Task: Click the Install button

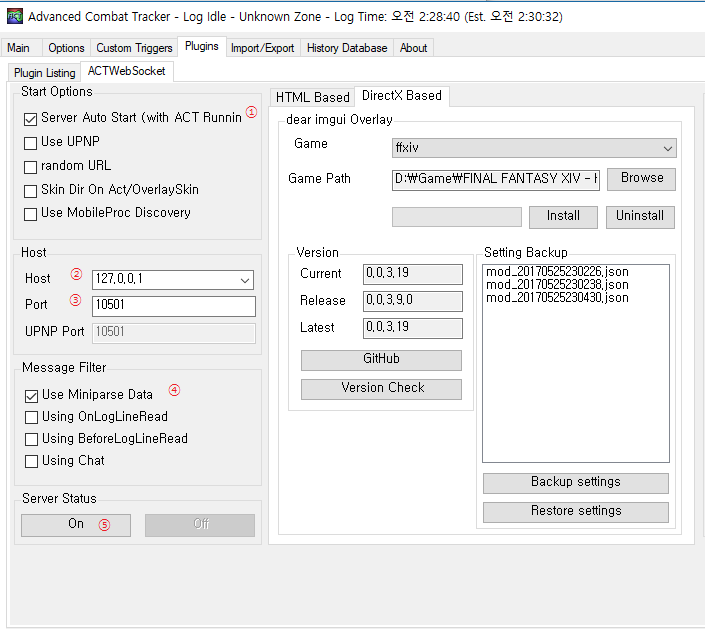Action: [x=563, y=217]
